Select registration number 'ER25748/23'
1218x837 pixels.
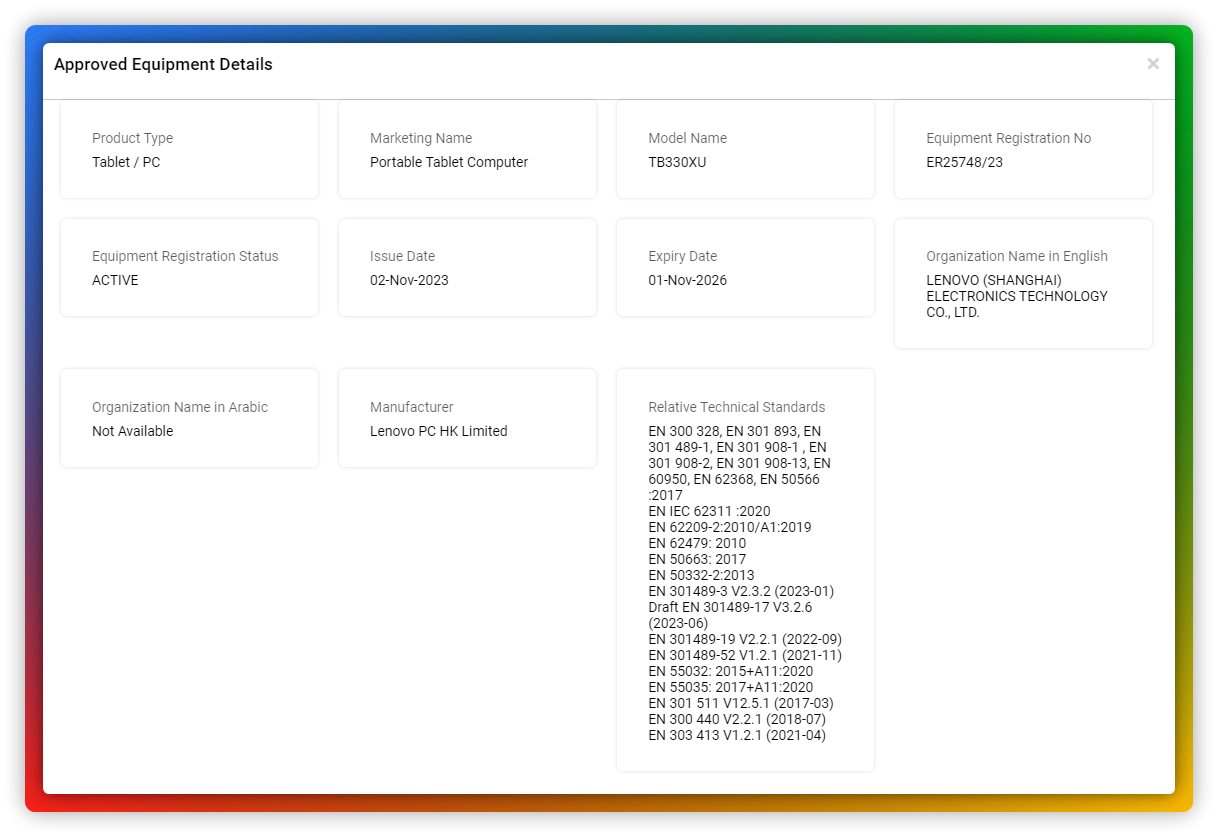[965, 162]
